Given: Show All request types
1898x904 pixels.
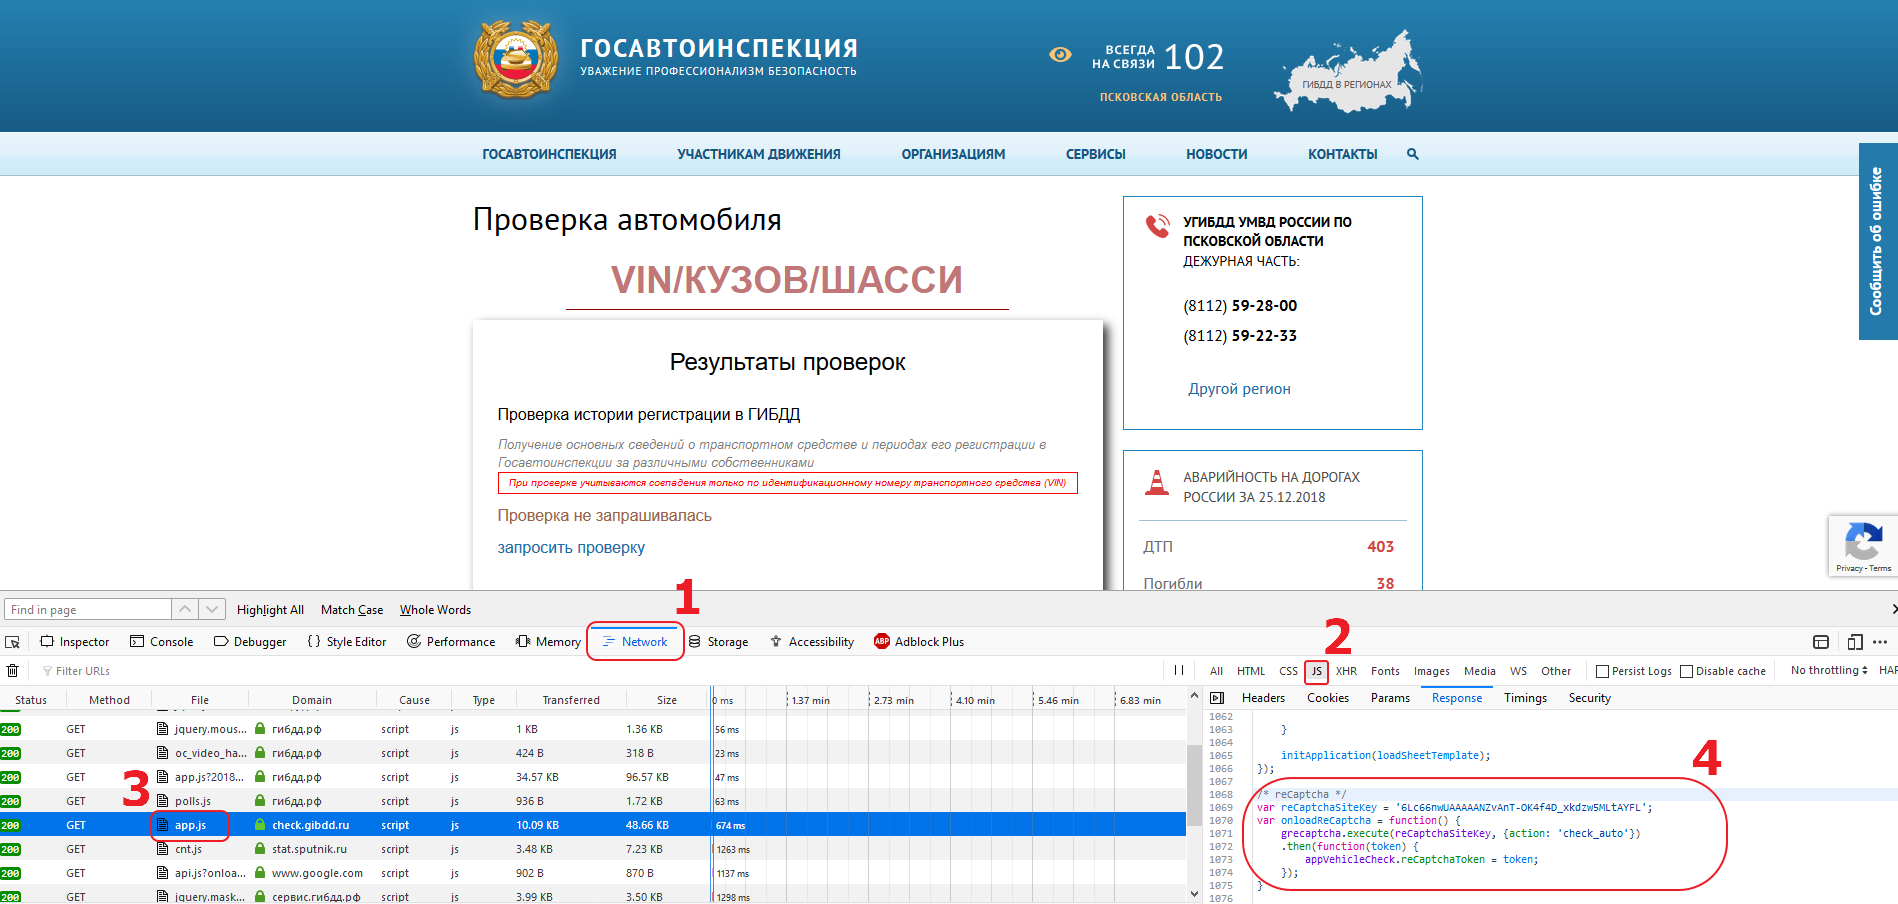Looking at the screenshot, I should 1216,671.
